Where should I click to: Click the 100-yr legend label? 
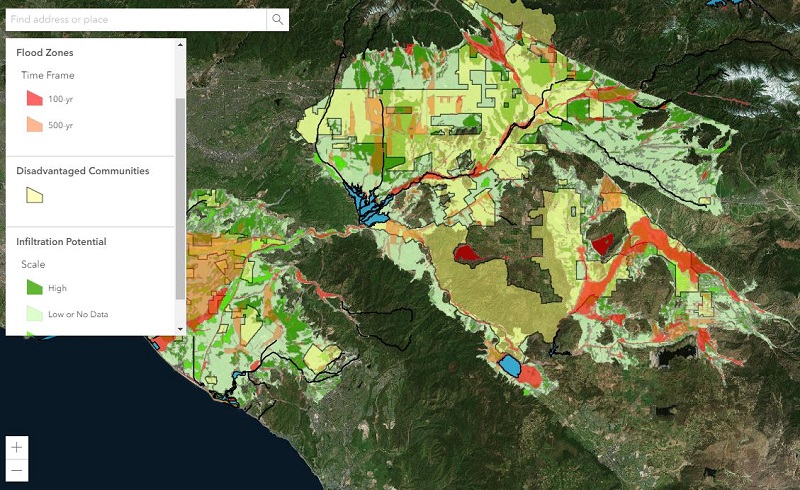pyautogui.click(x=60, y=99)
